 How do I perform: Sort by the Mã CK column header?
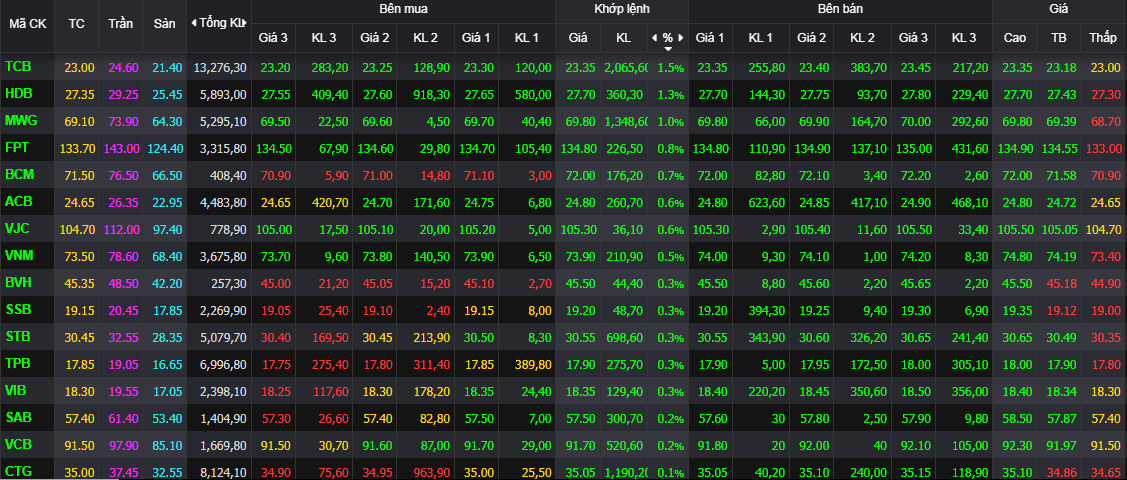pos(27,23)
